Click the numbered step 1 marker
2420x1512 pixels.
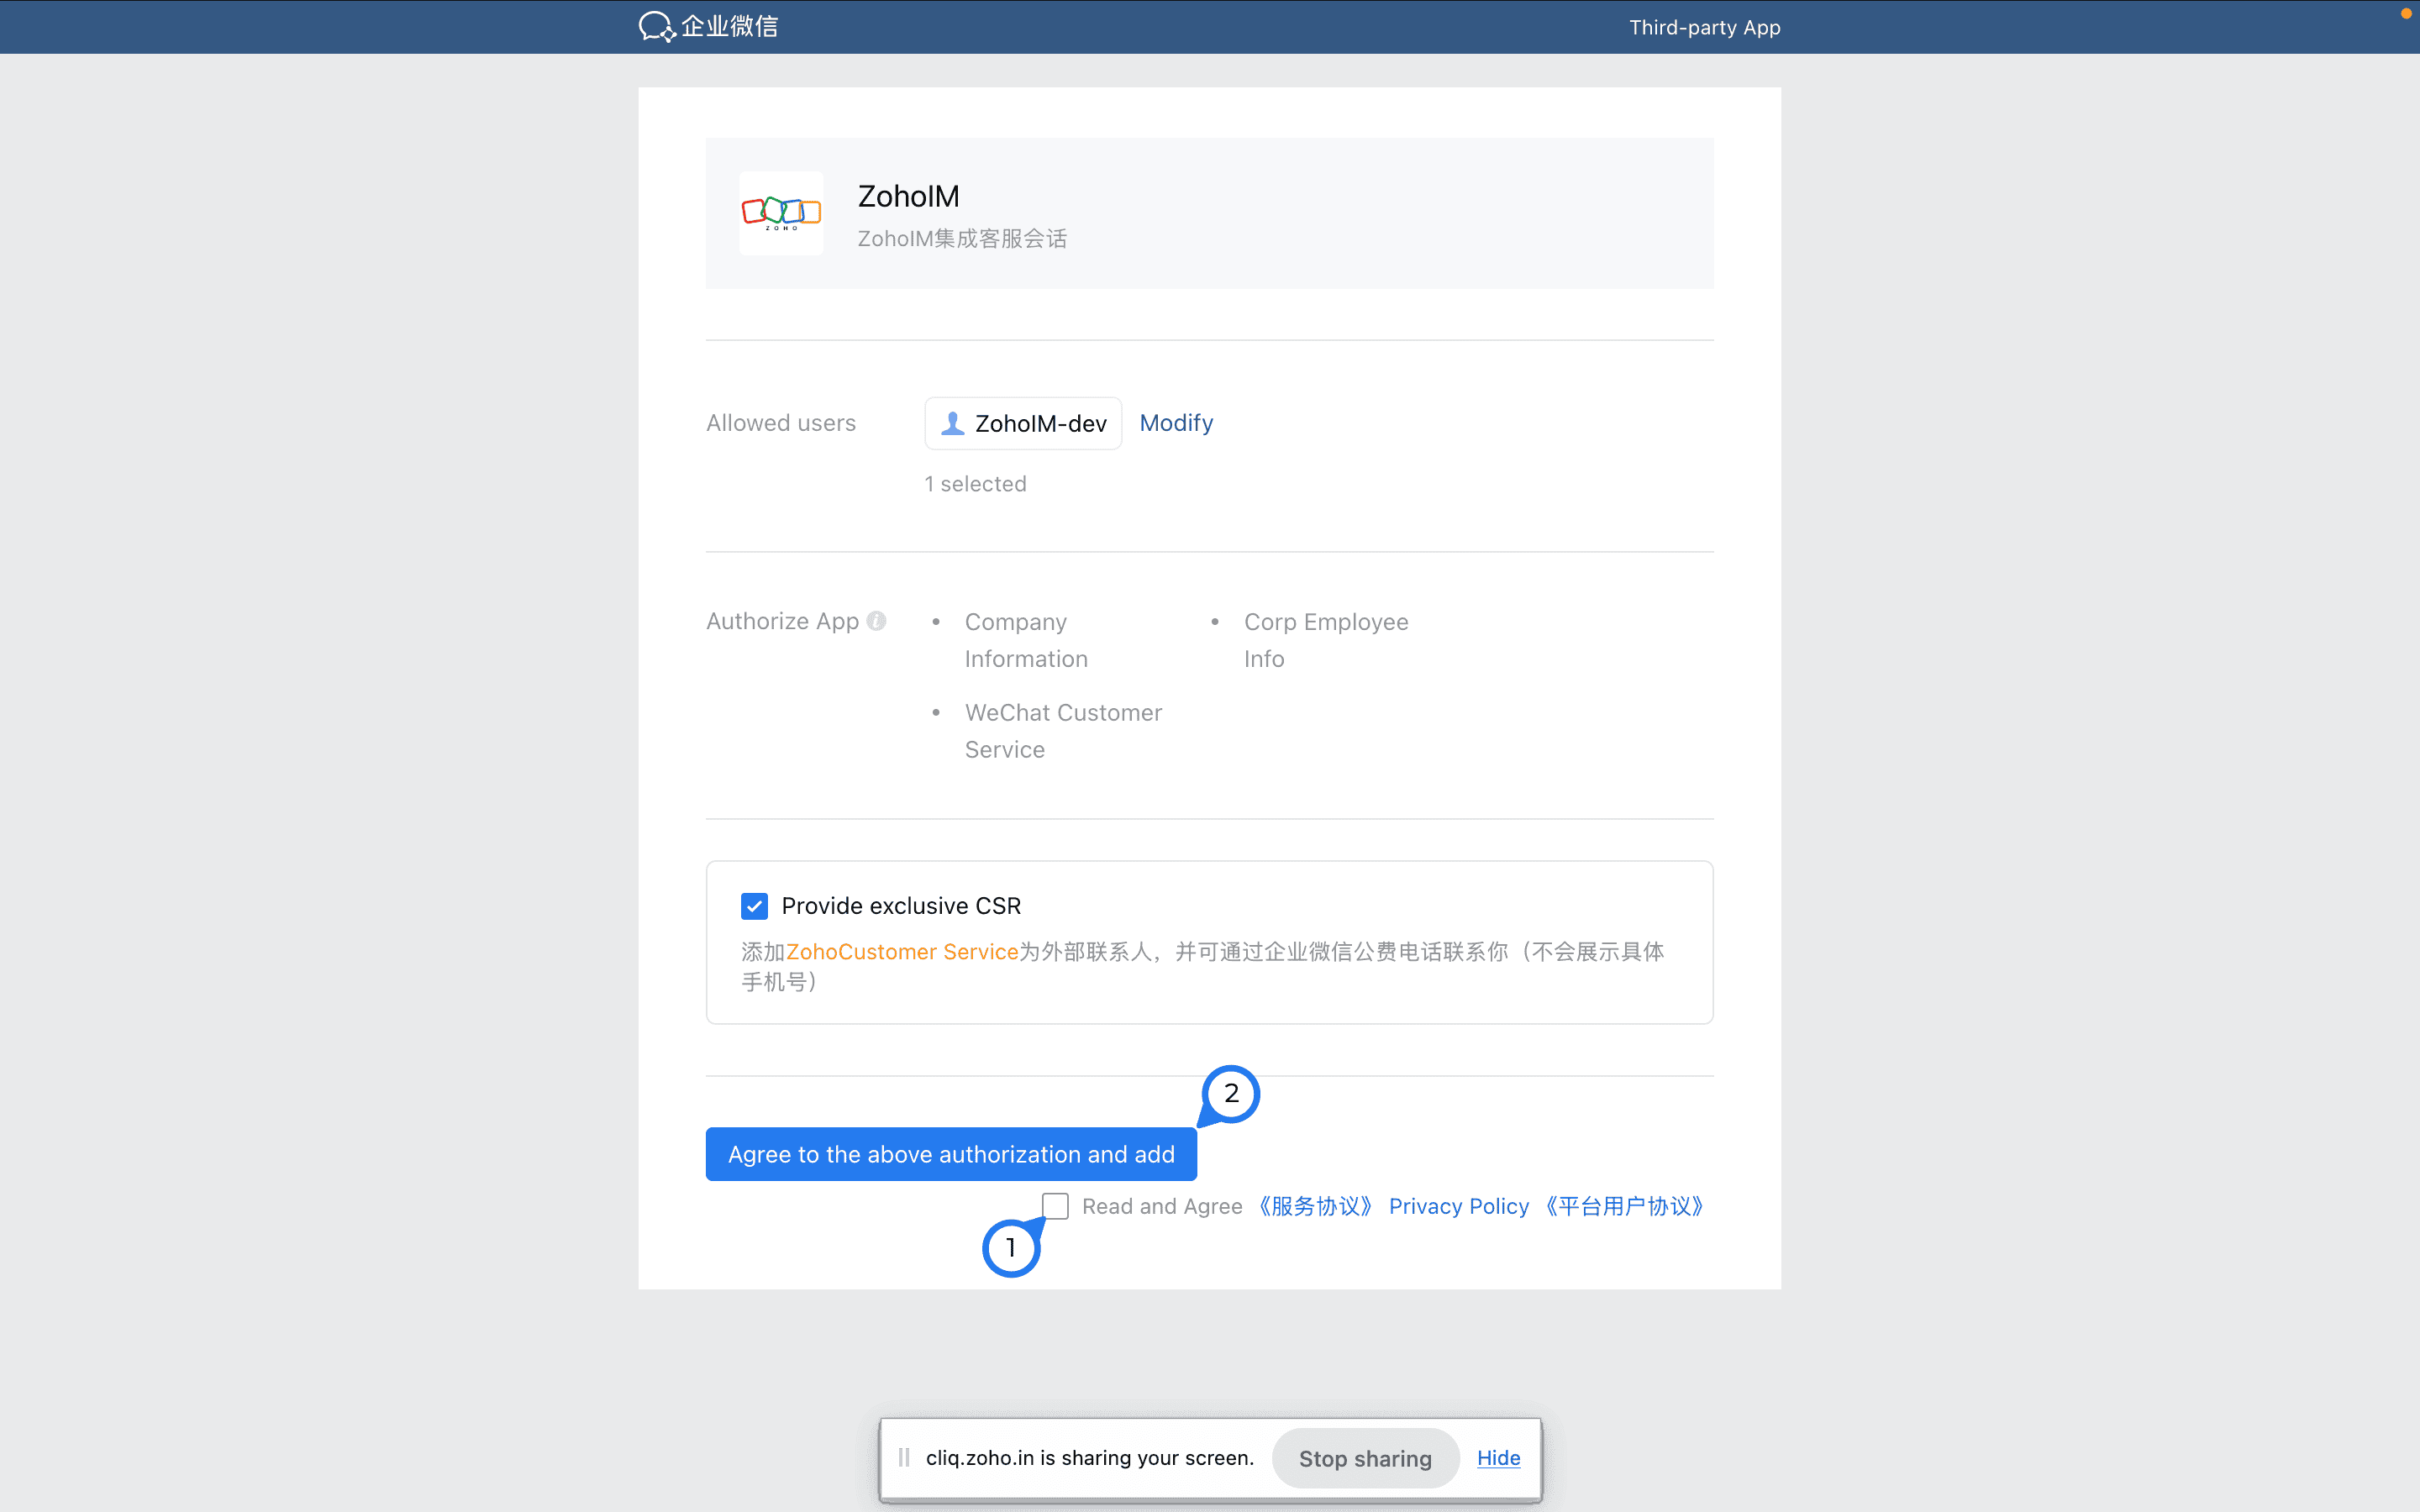[1011, 1248]
